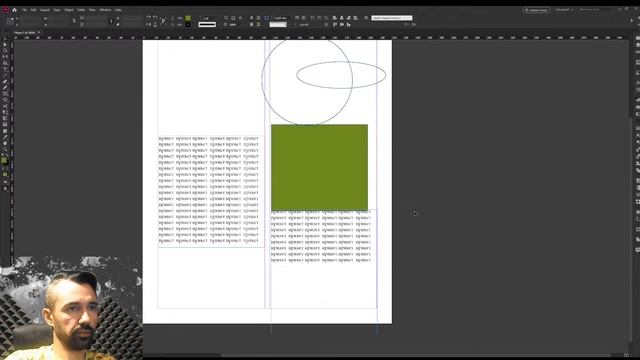Click the magnifier icon beside style field
640x360 pixels.
click(366, 18)
